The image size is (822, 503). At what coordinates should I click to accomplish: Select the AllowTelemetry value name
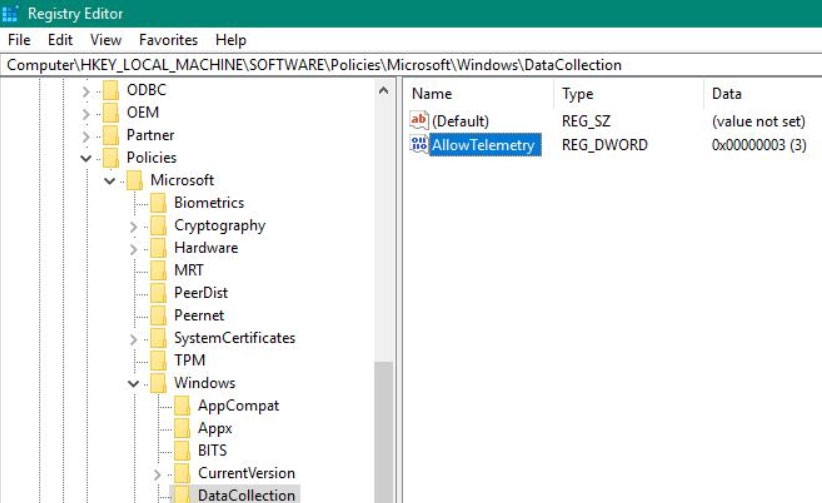point(483,145)
